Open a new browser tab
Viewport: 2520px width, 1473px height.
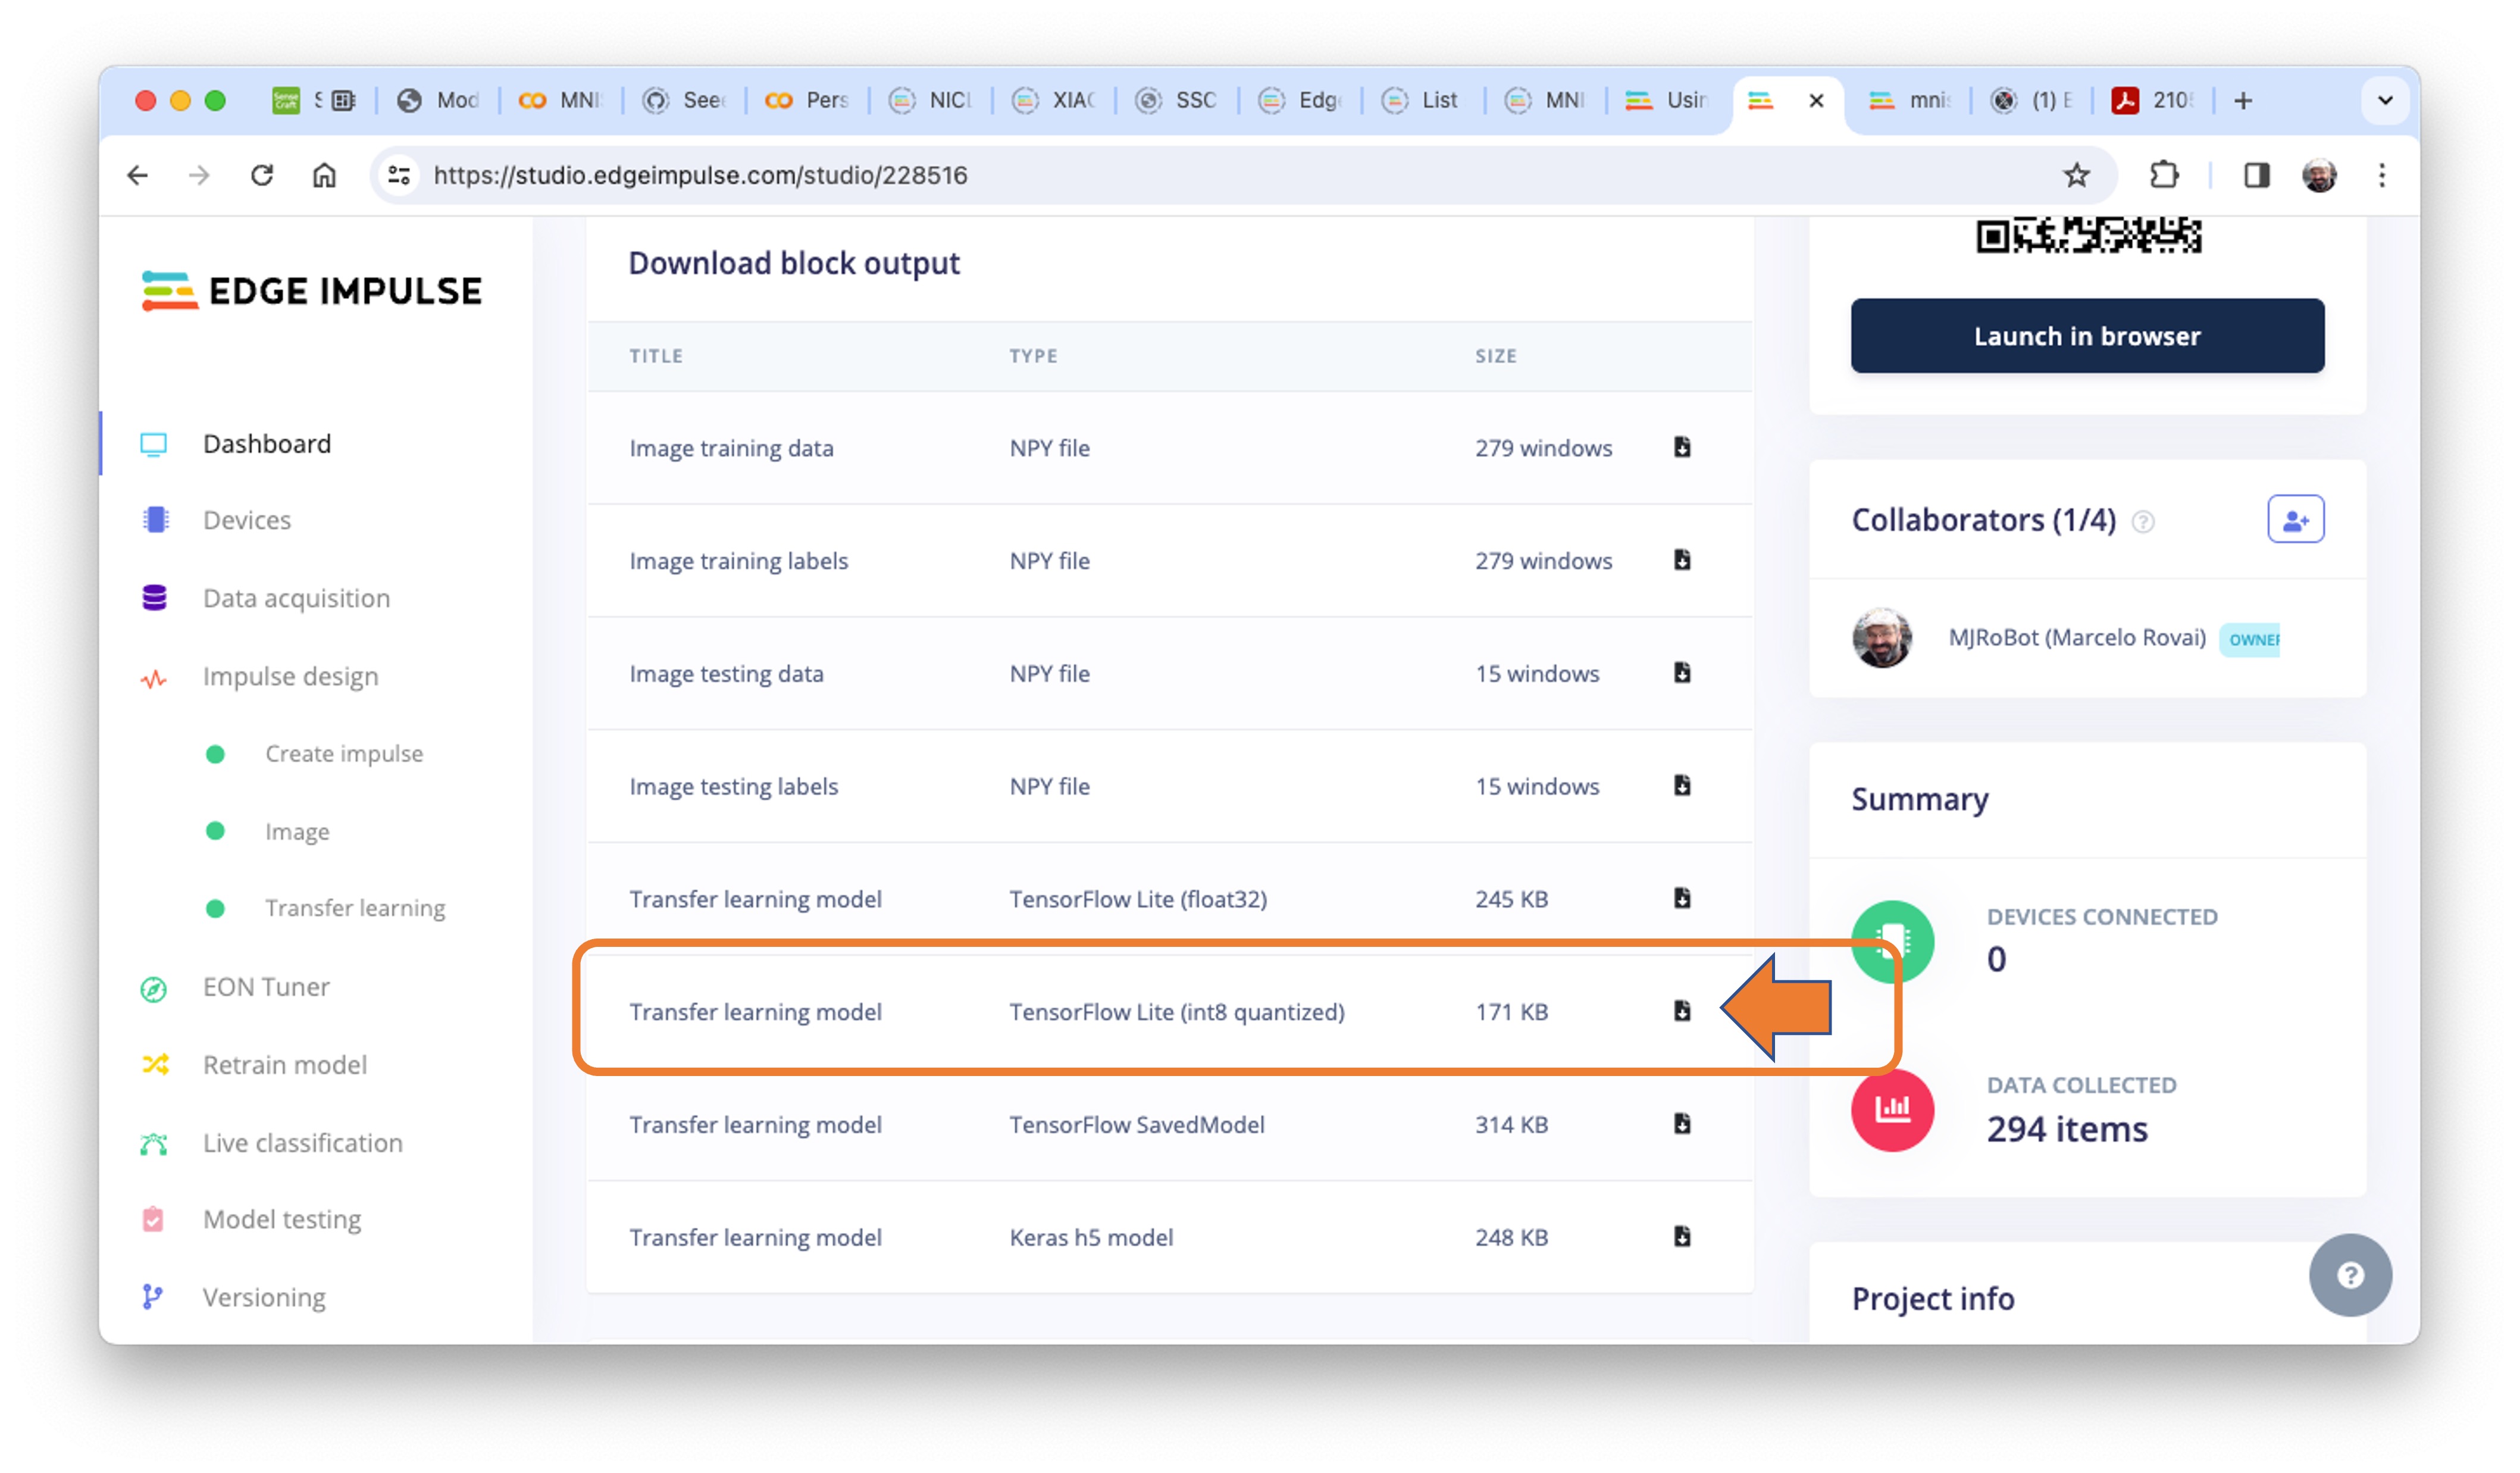(2243, 100)
